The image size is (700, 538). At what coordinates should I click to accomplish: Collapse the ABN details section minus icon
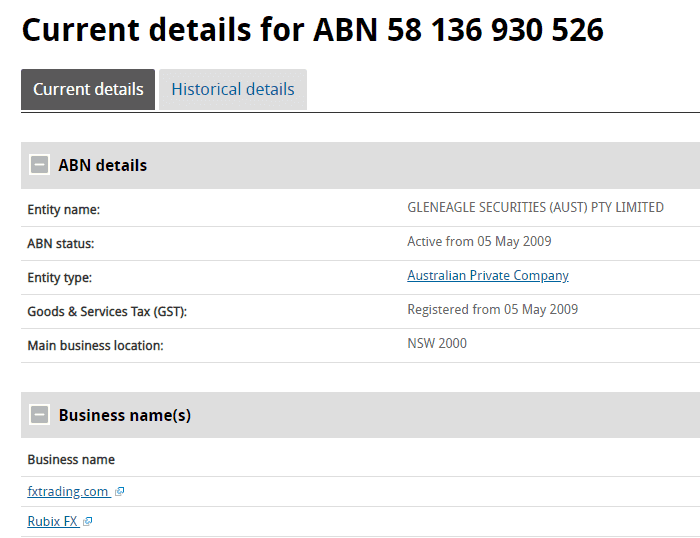click(39, 165)
